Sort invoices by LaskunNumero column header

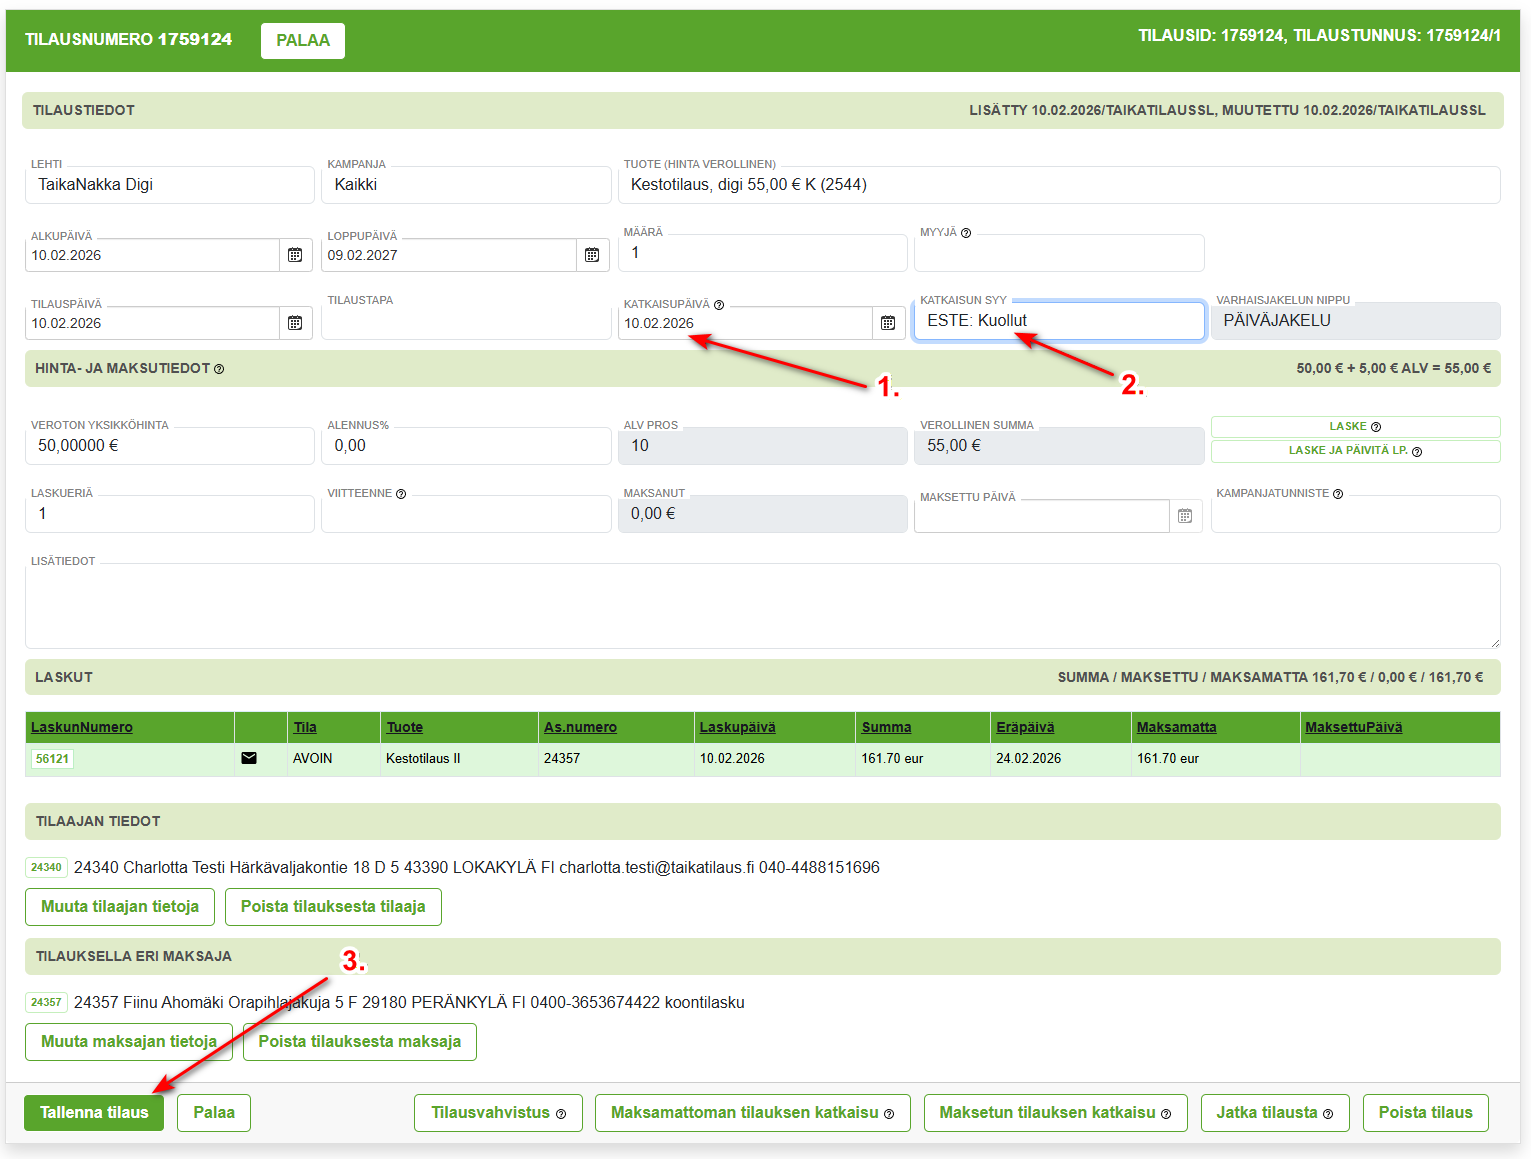click(82, 727)
